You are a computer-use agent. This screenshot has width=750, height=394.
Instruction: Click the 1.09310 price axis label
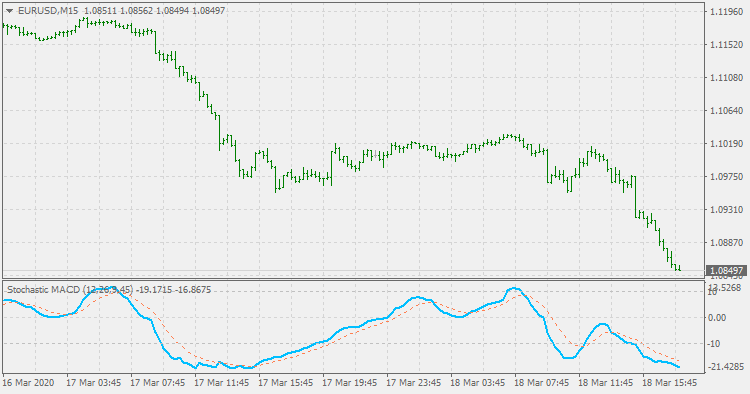point(726,209)
